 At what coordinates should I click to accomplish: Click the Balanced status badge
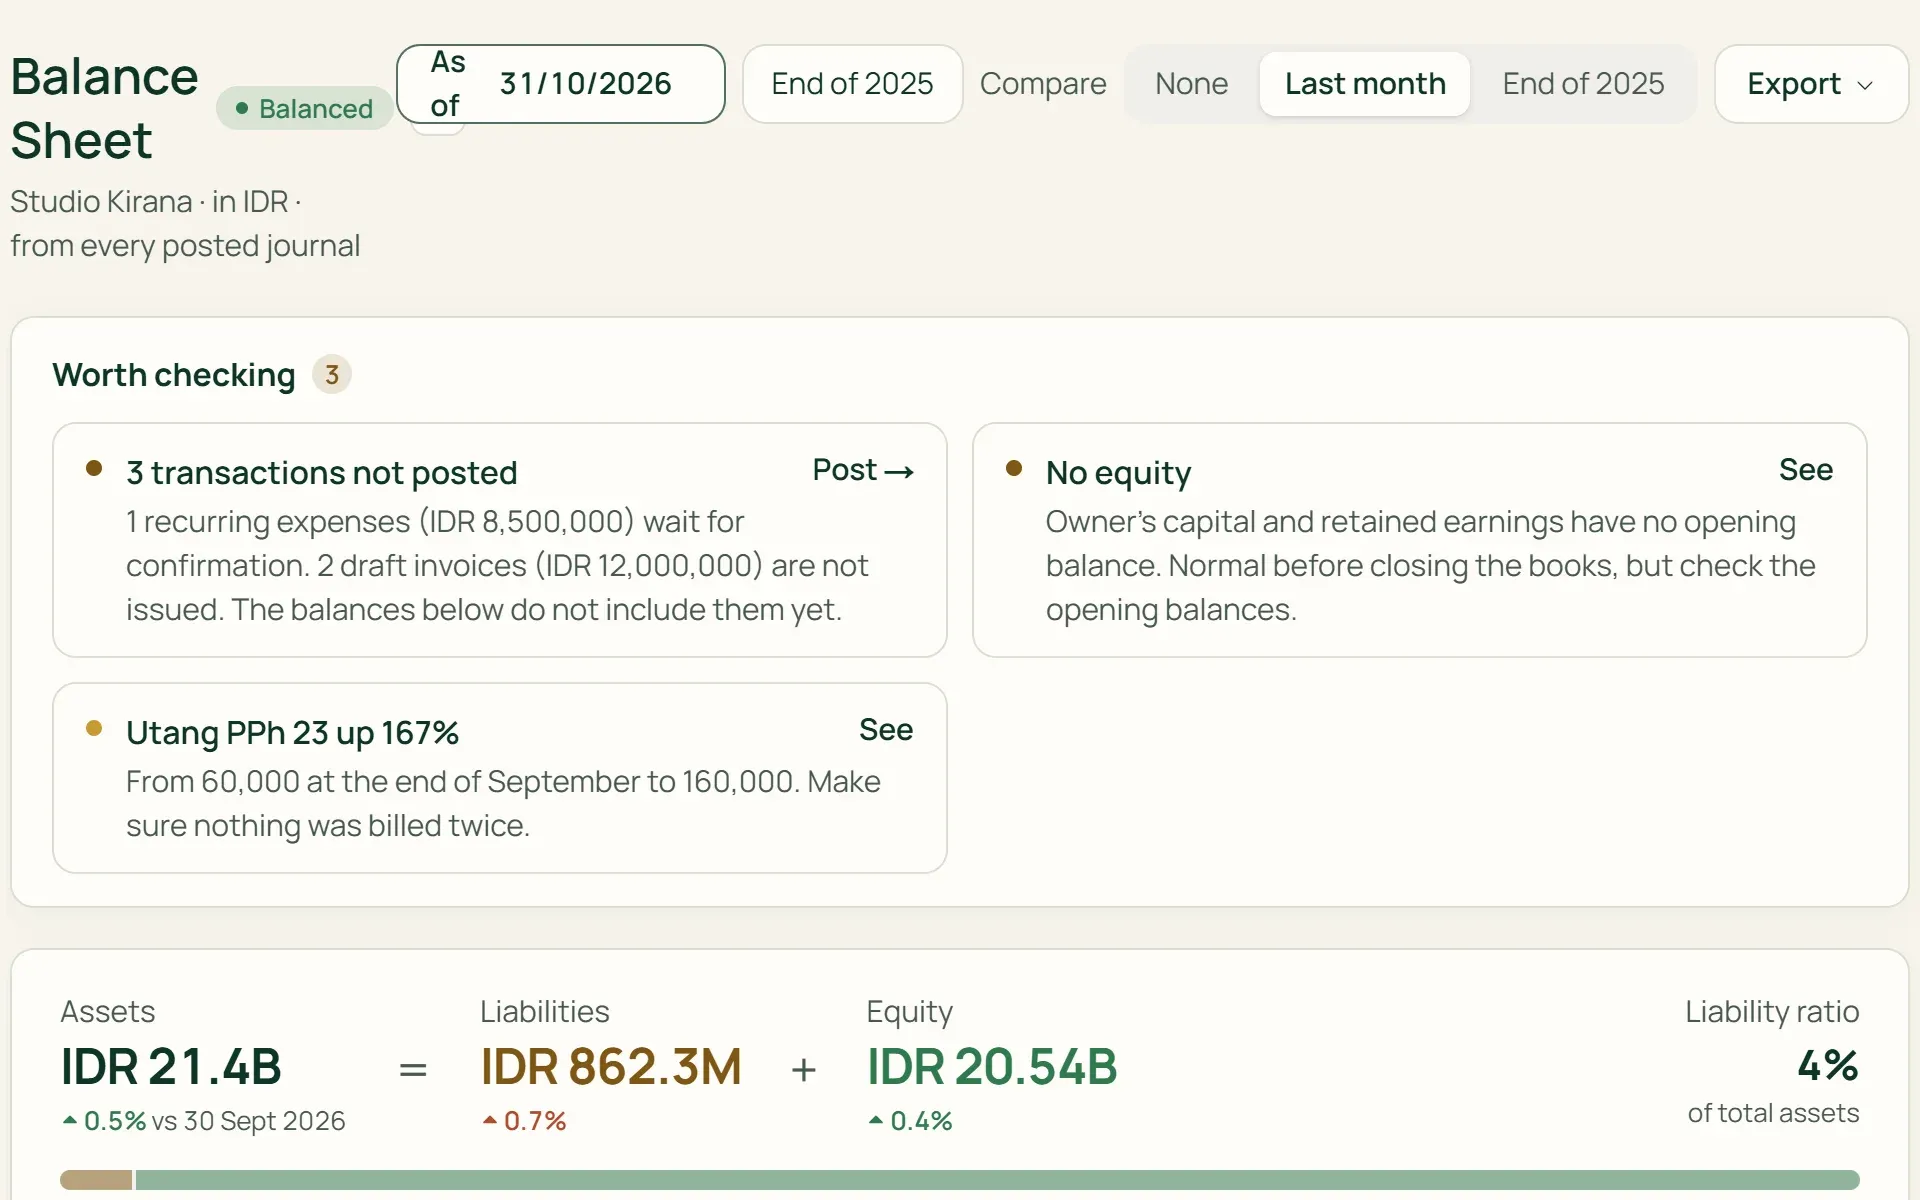coord(304,108)
